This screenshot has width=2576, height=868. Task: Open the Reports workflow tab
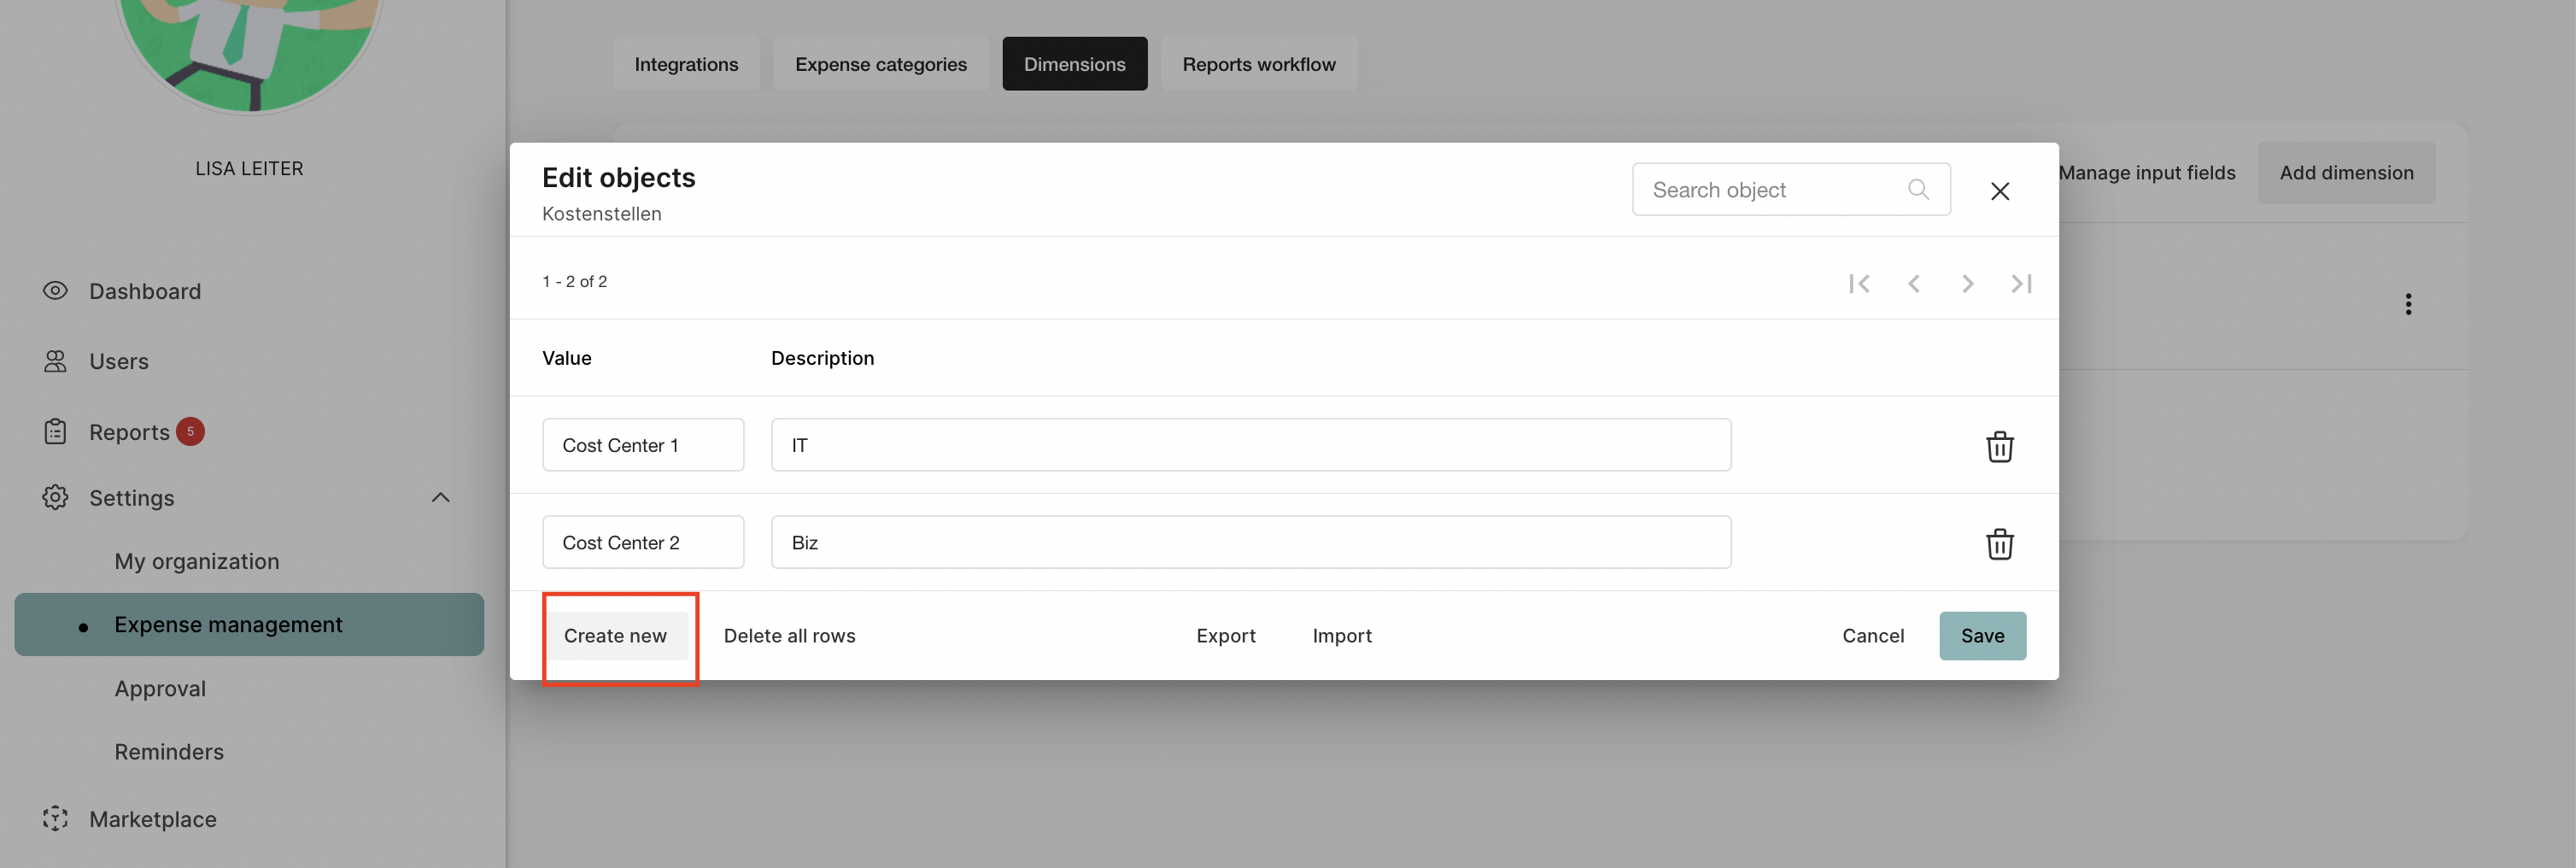coord(1258,64)
